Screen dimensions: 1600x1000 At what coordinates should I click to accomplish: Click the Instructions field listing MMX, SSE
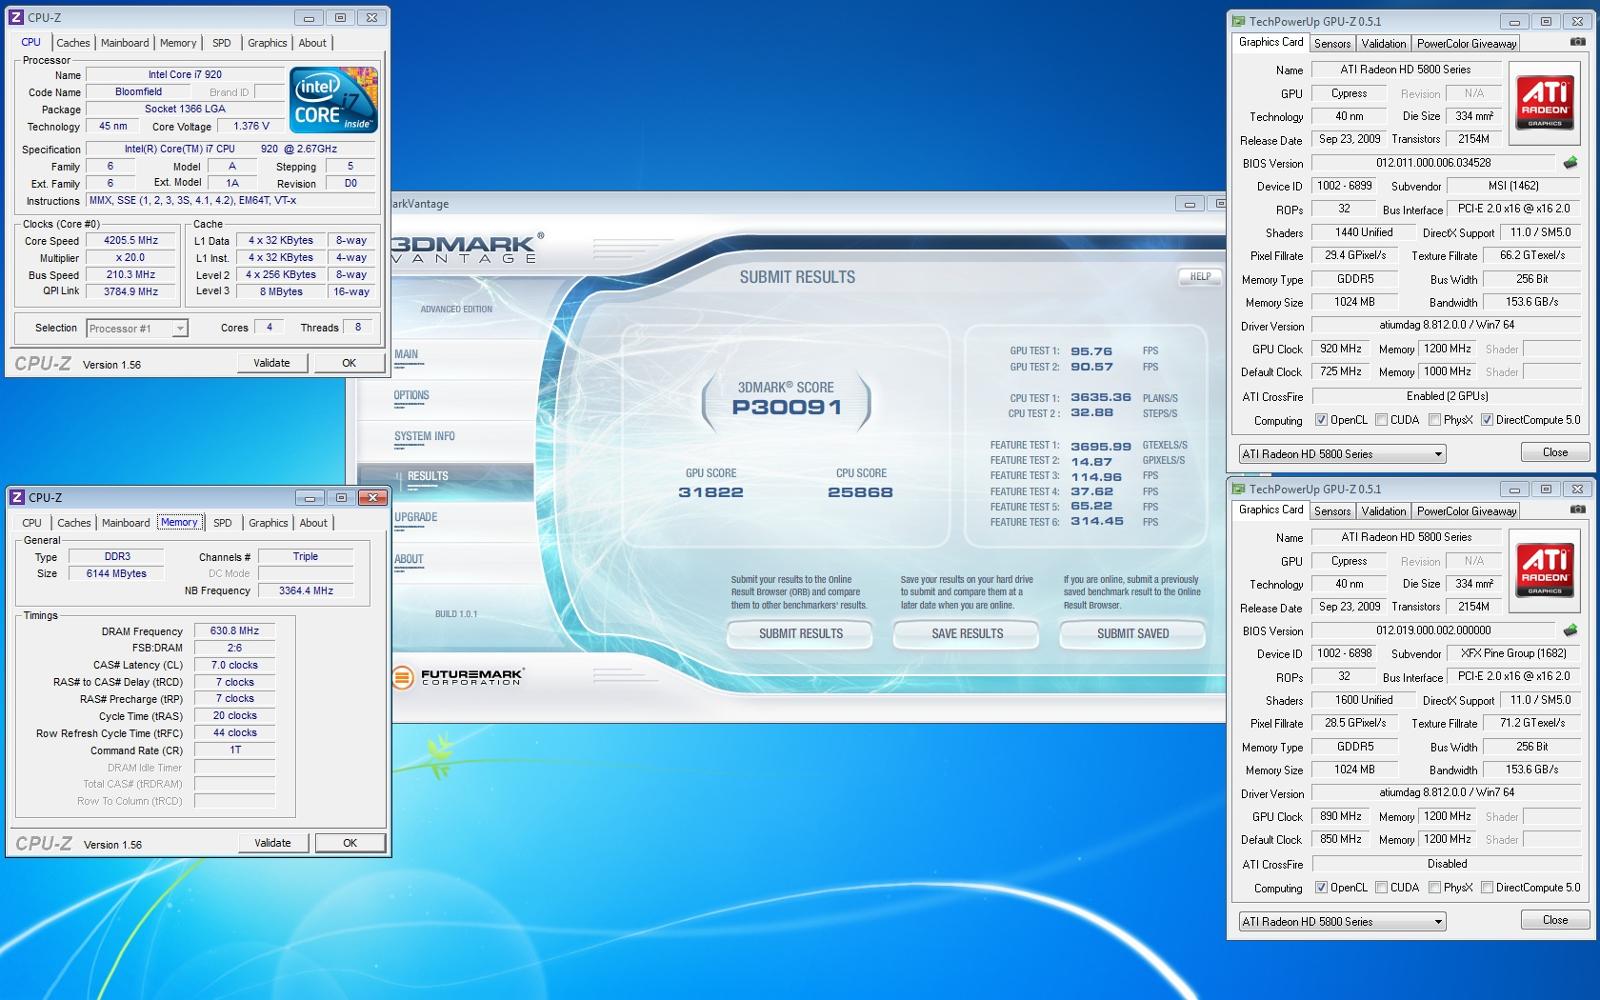(x=231, y=201)
